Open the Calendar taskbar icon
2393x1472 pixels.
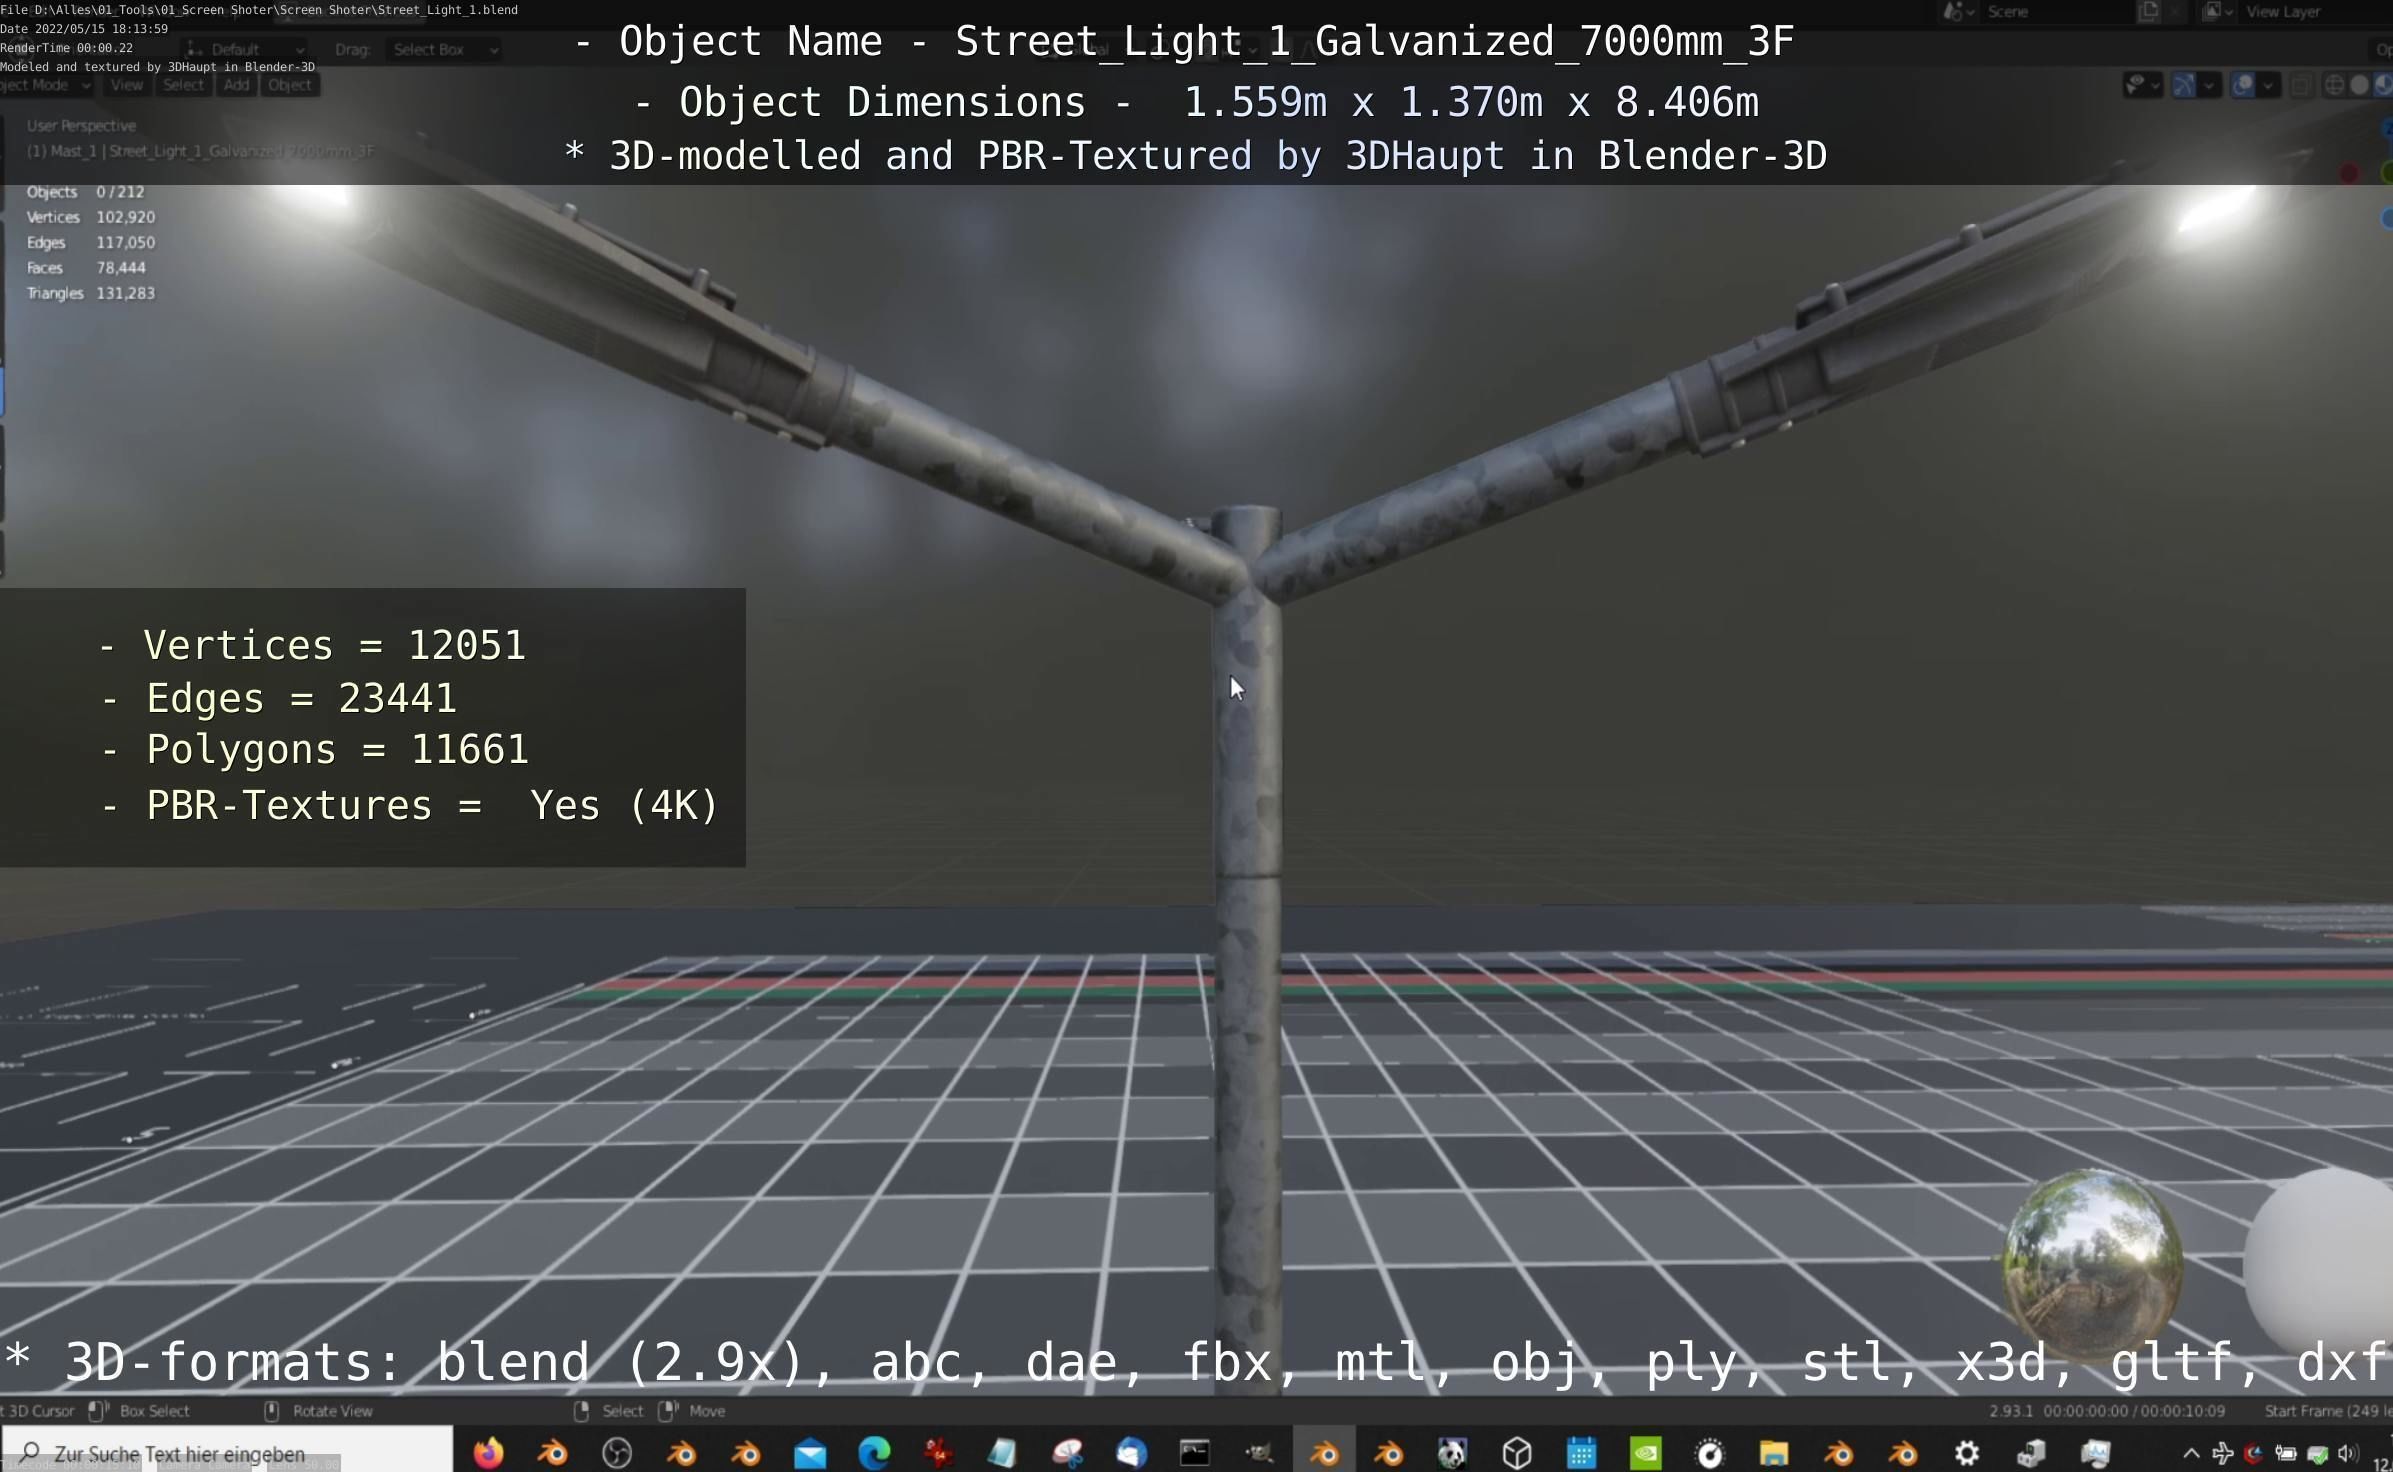(1581, 1453)
